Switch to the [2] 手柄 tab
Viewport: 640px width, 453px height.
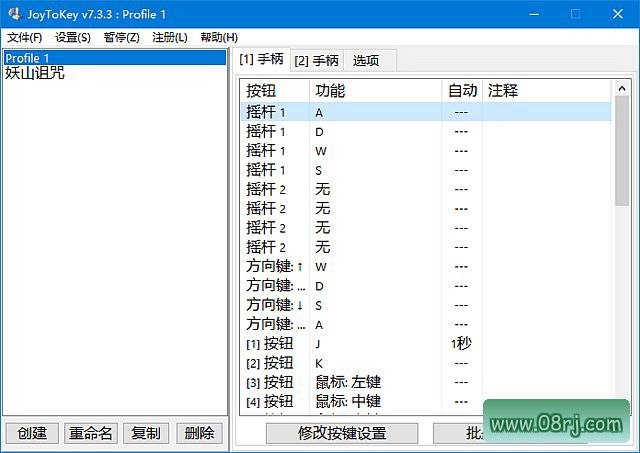(316, 61)
